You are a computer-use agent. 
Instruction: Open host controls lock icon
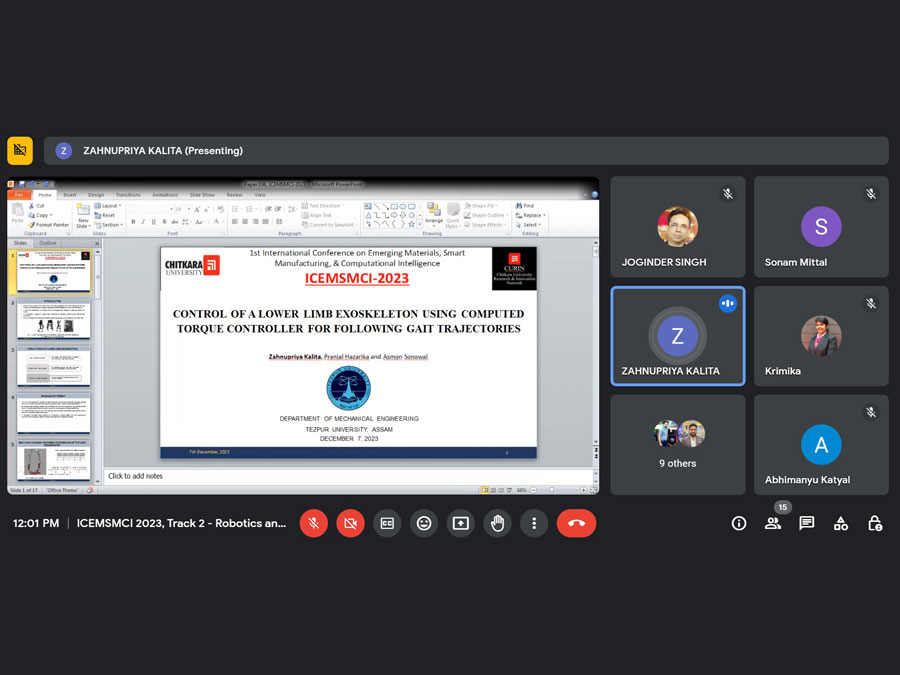pos(875,523)
